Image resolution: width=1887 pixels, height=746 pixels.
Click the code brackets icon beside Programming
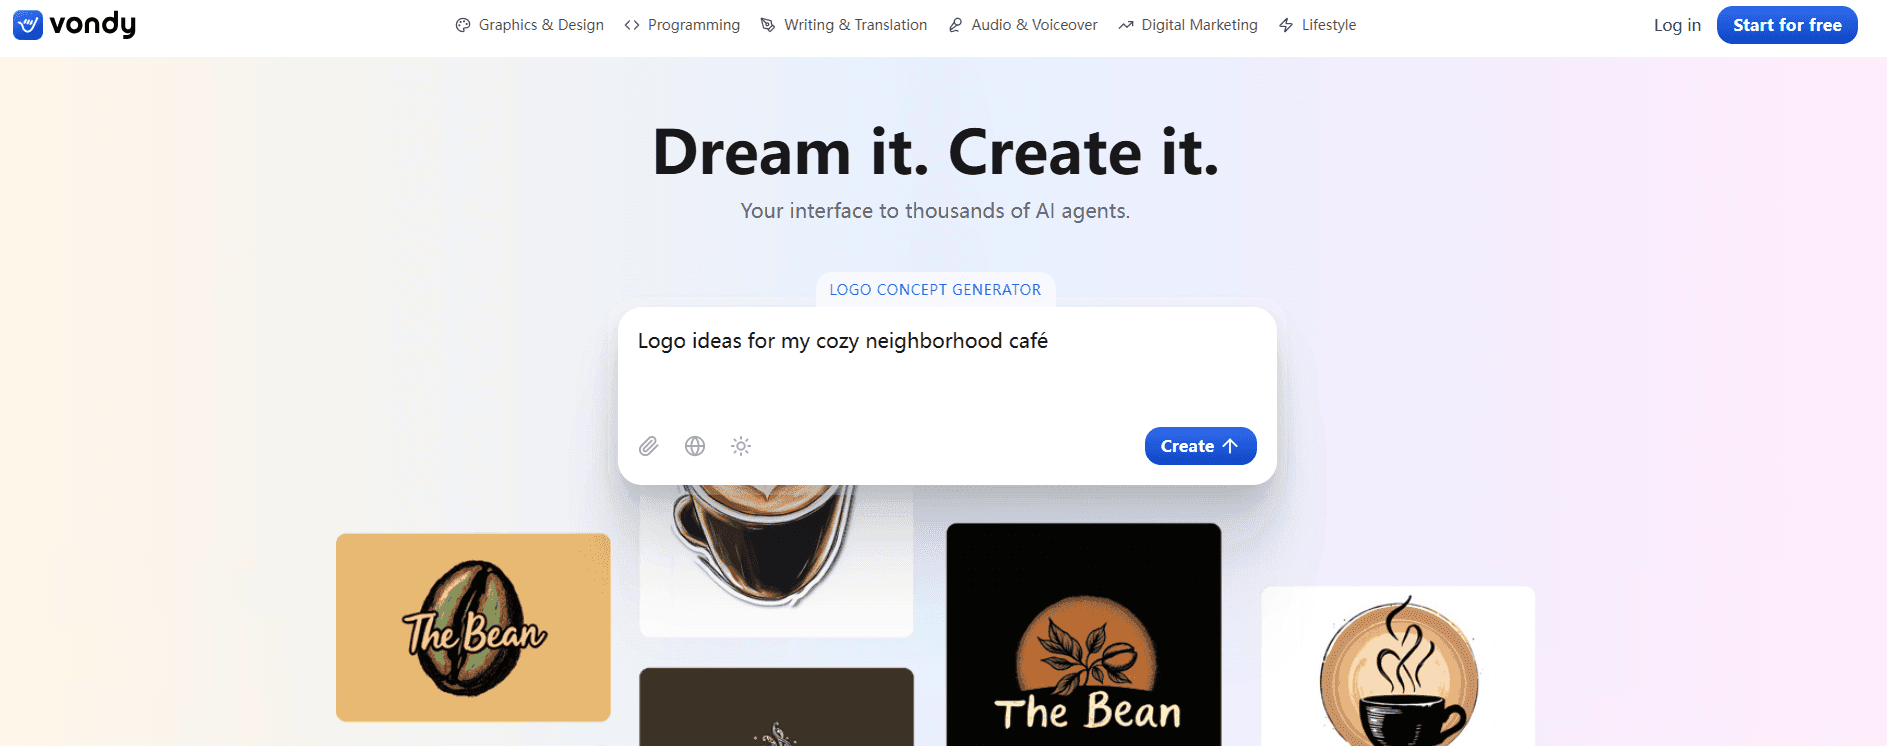(632, 25)
